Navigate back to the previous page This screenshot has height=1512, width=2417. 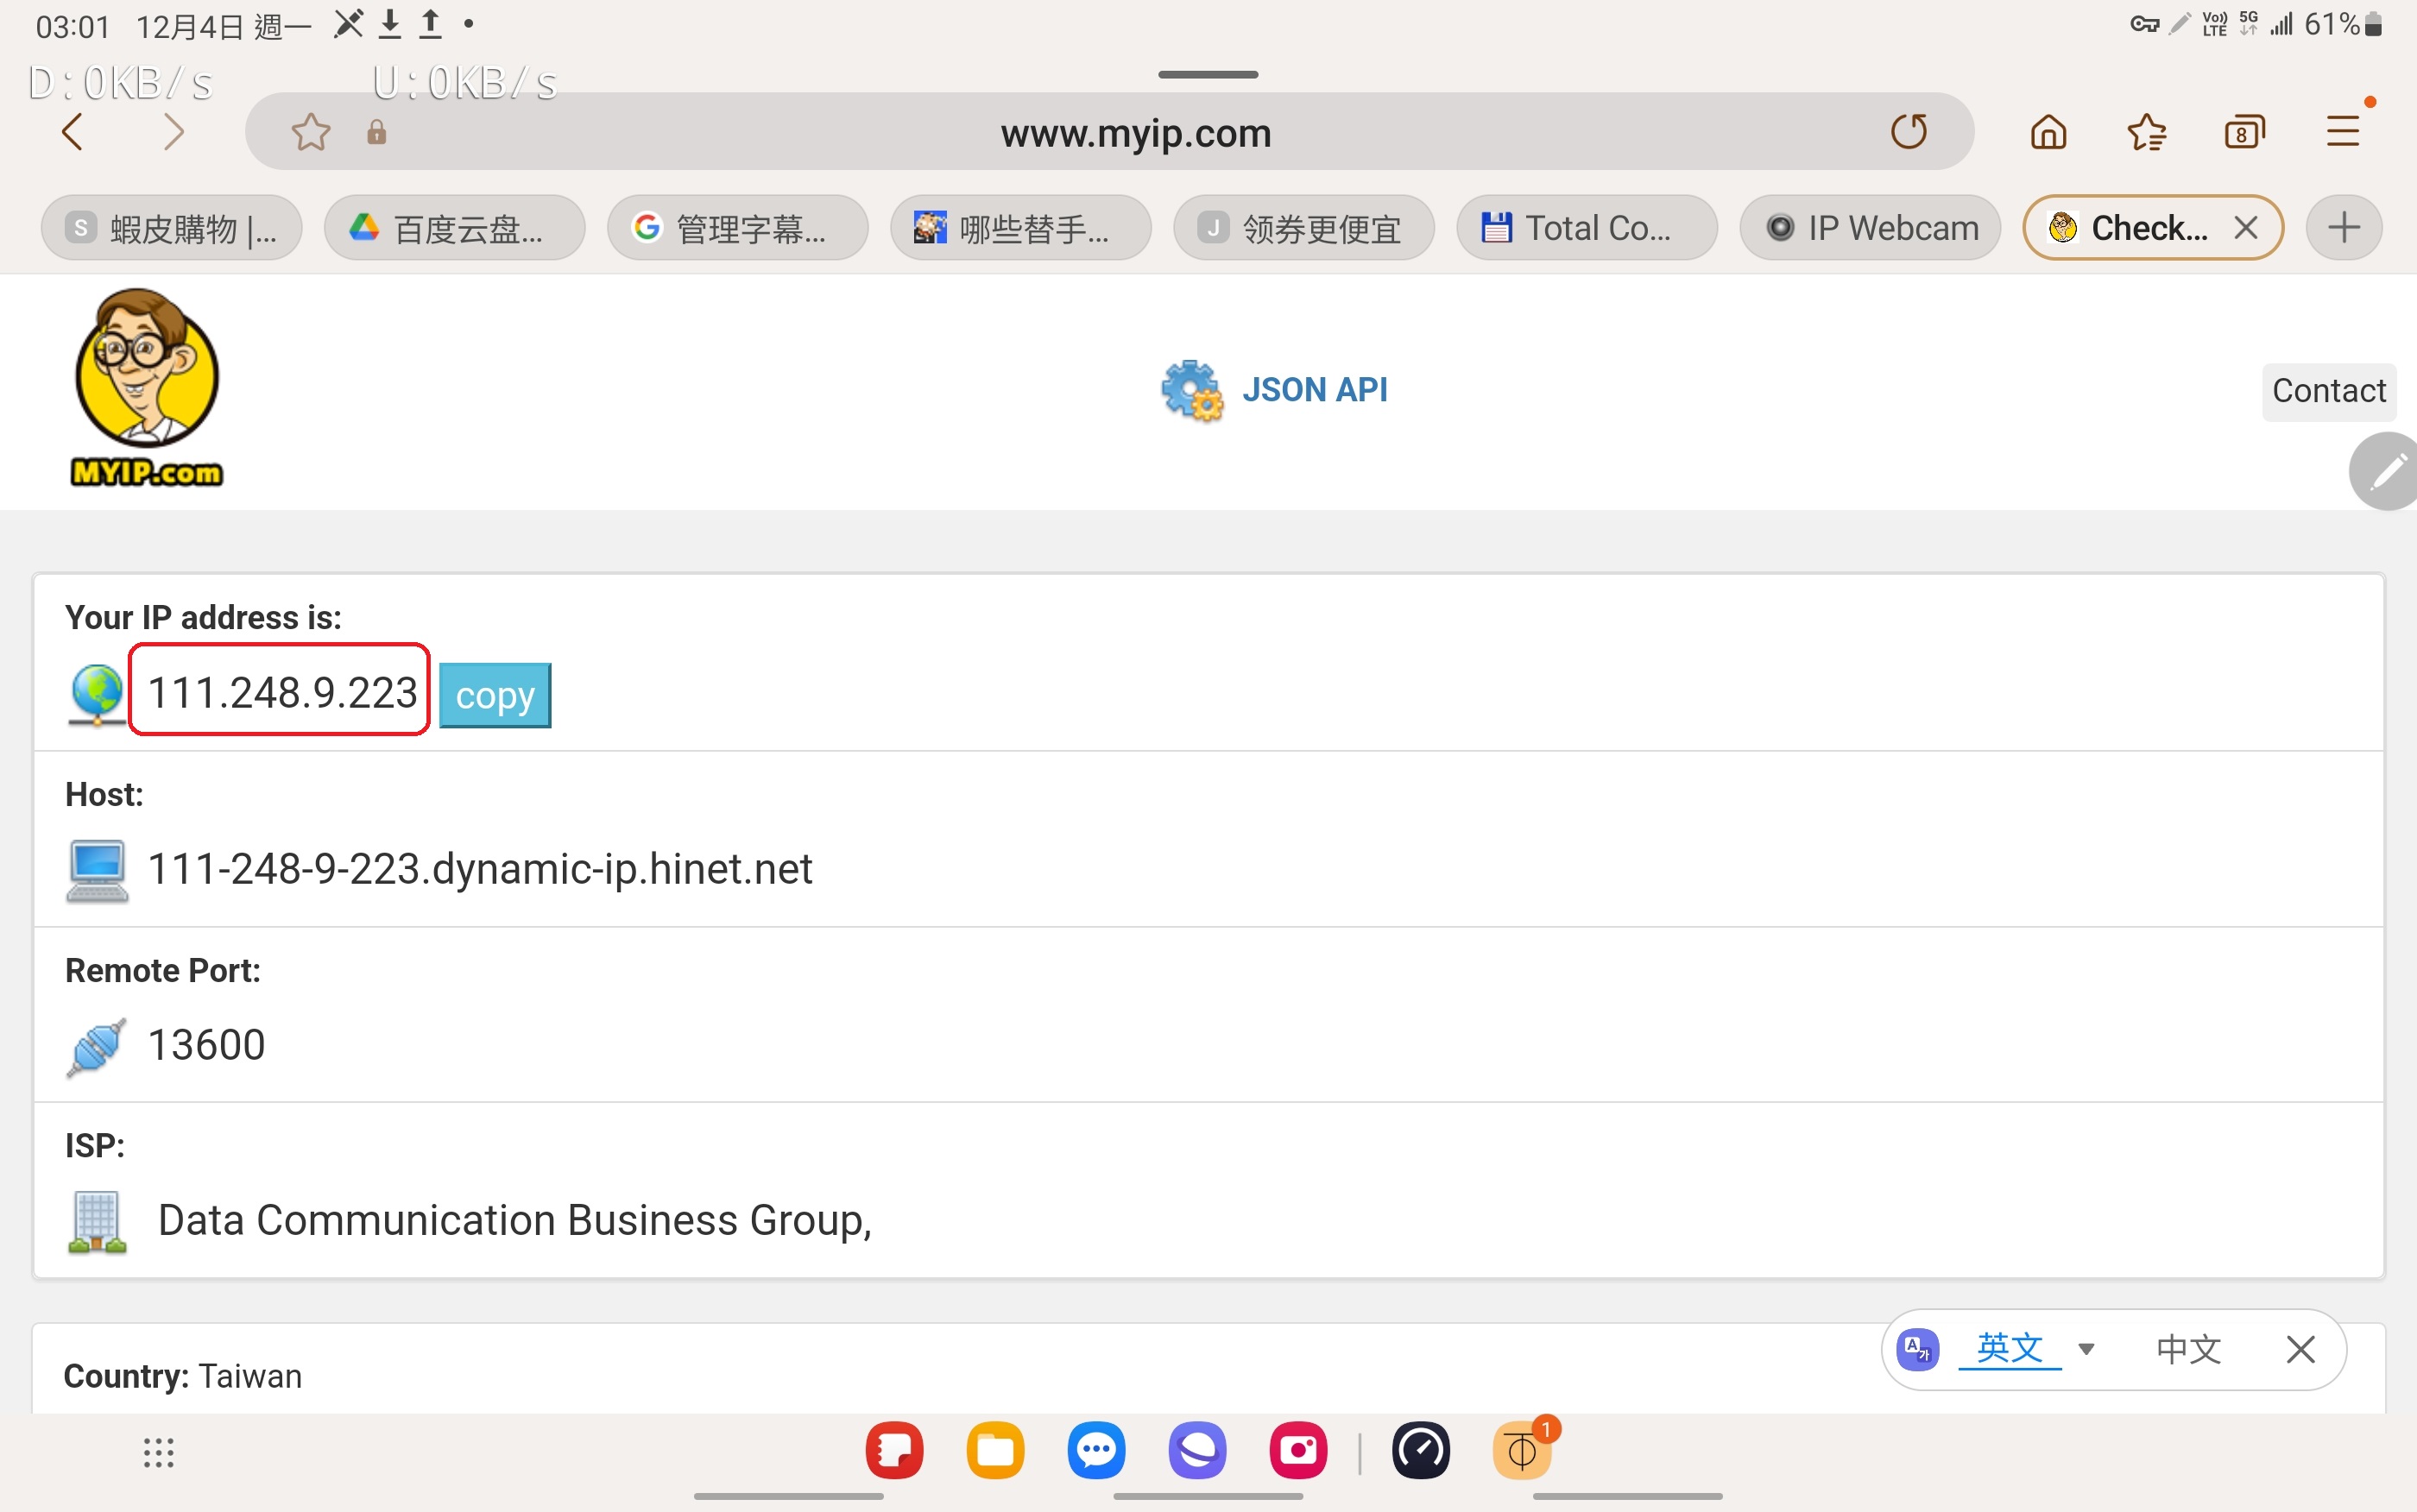pos(71,131)
